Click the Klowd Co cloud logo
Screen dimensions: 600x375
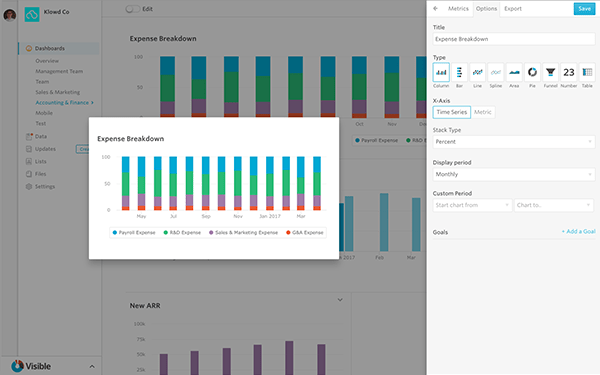click(x=32, y=15)
